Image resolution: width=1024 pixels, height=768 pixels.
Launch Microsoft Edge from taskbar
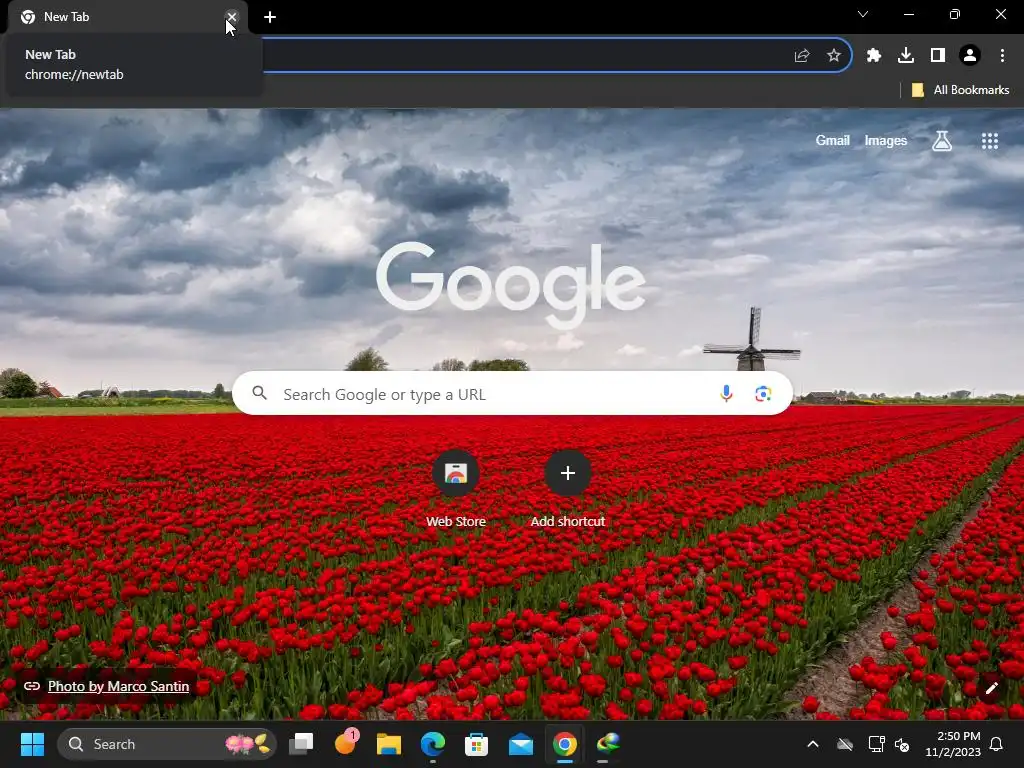point(433,744)
